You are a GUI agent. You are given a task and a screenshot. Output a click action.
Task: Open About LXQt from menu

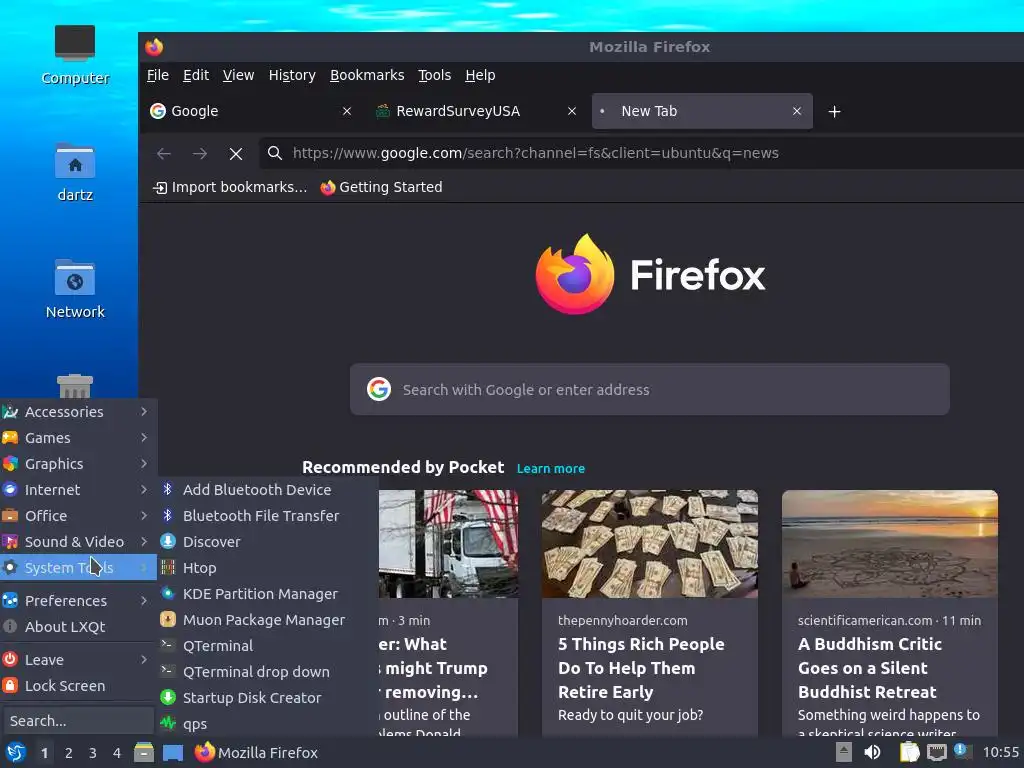coord(78,626)
